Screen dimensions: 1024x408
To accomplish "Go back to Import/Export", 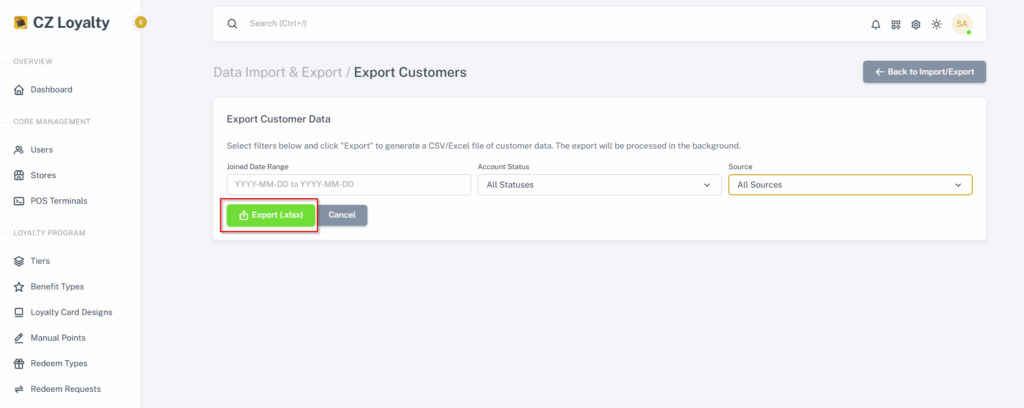I will 924,72.
